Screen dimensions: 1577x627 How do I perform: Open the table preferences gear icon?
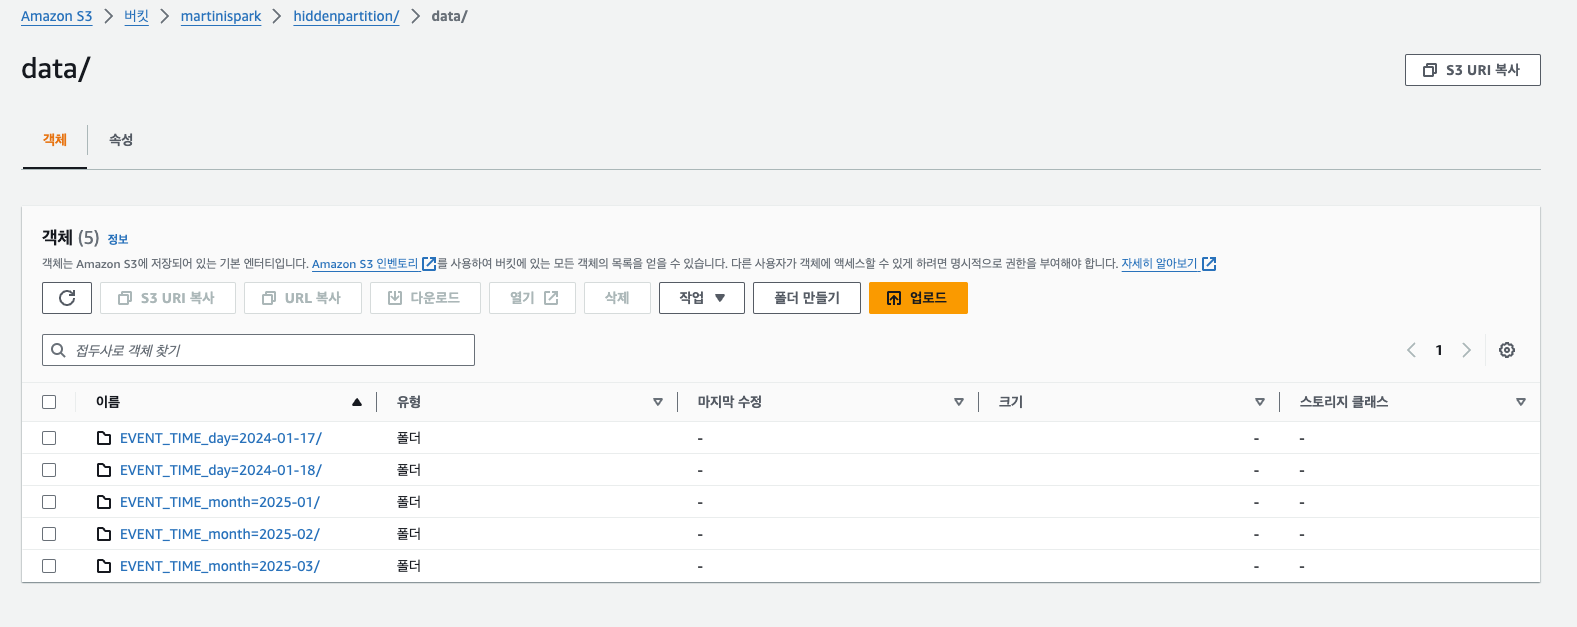[1507, 350]
